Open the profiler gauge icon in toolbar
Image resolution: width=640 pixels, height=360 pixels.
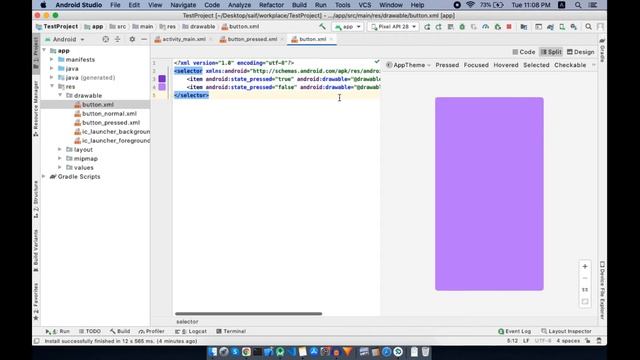[x=485, y=27]
